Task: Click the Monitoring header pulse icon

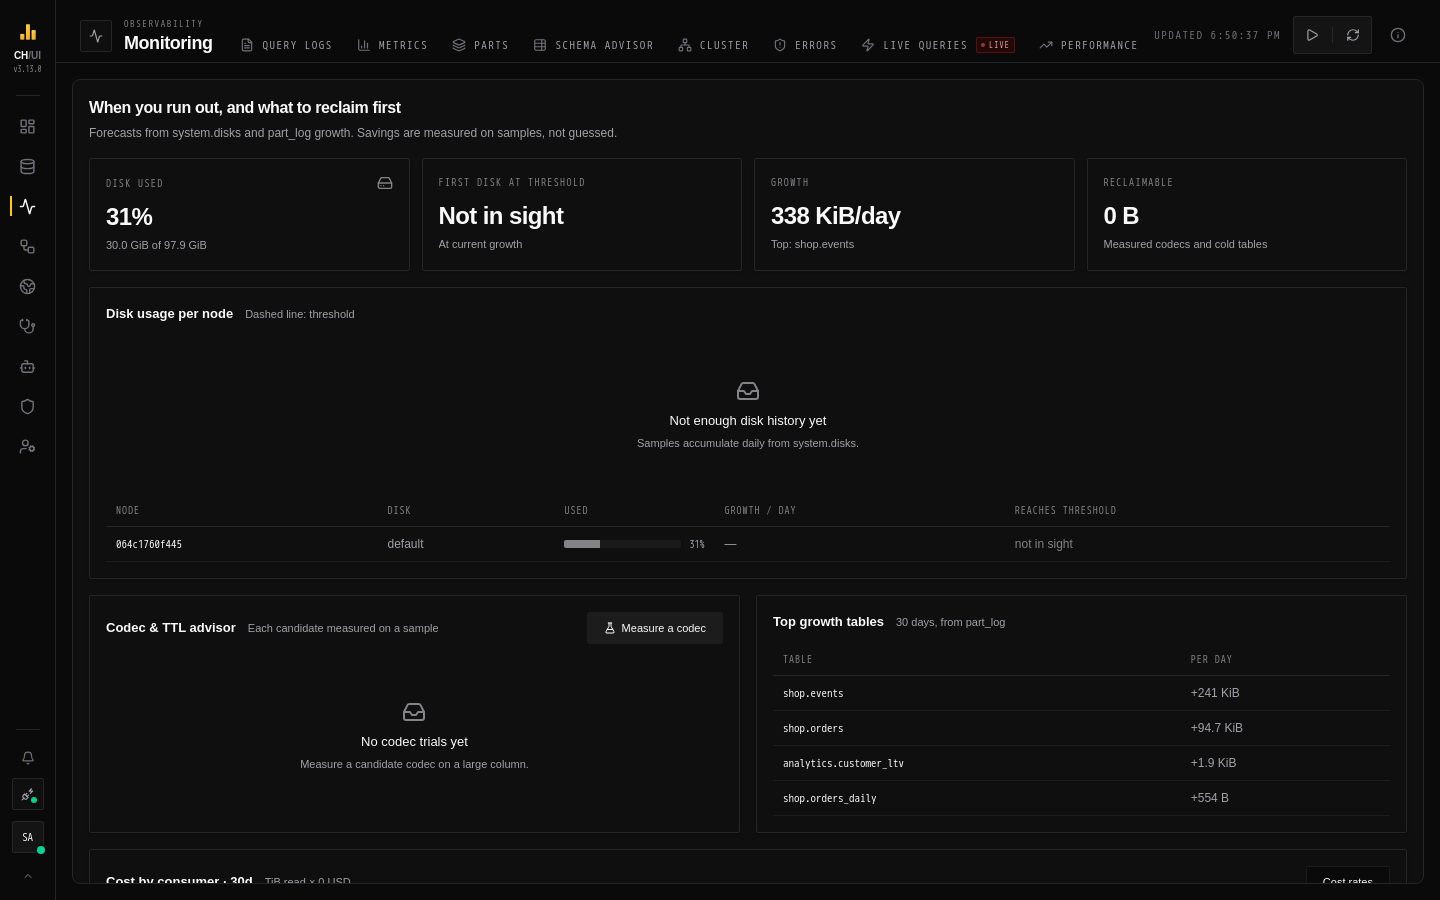Action: point(96,36)
